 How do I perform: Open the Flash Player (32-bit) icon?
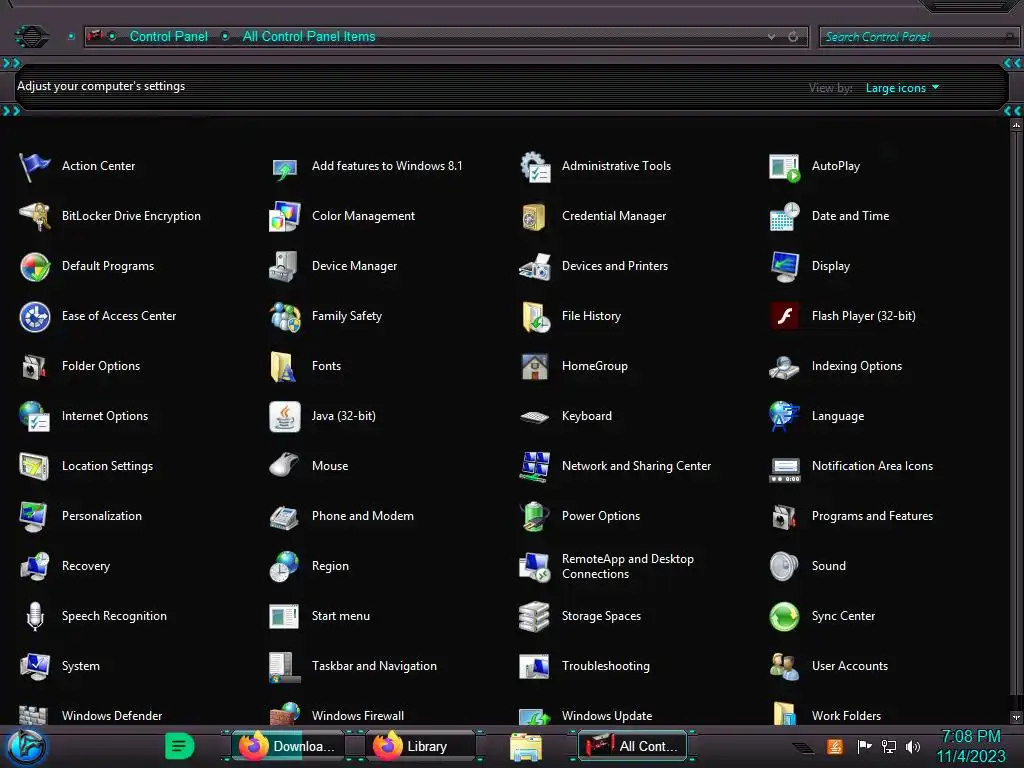coord(784,317)
